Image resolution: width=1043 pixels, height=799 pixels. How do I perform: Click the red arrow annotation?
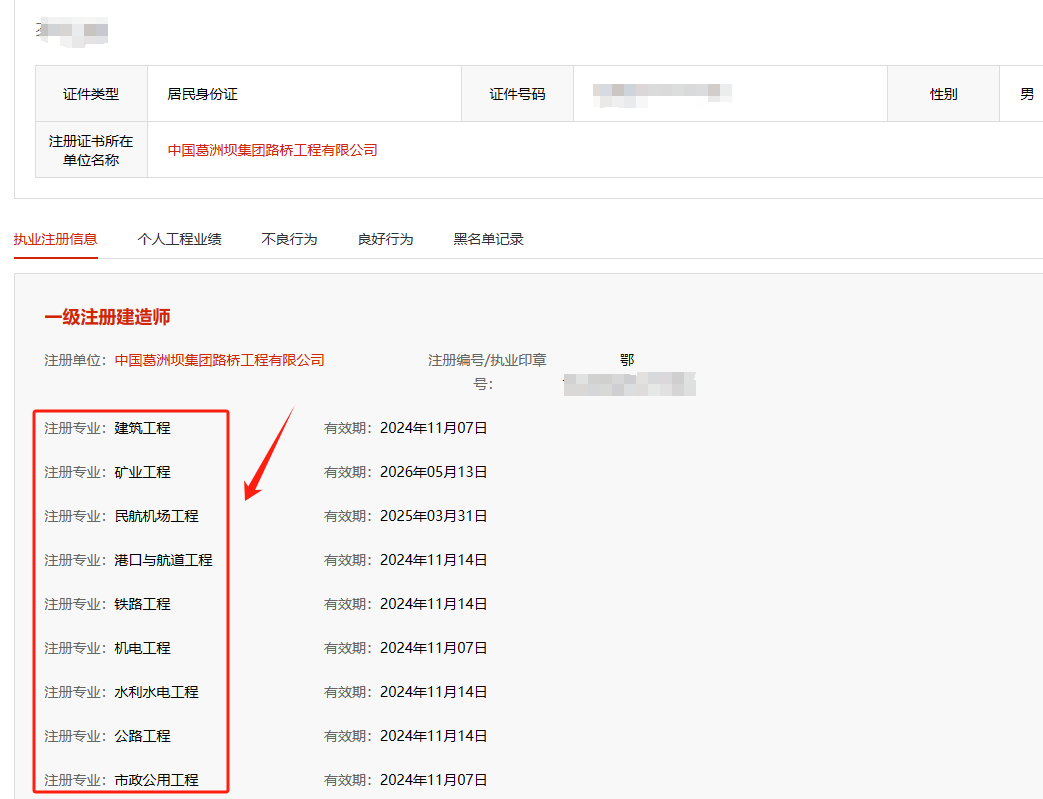[x=268, y=455]
